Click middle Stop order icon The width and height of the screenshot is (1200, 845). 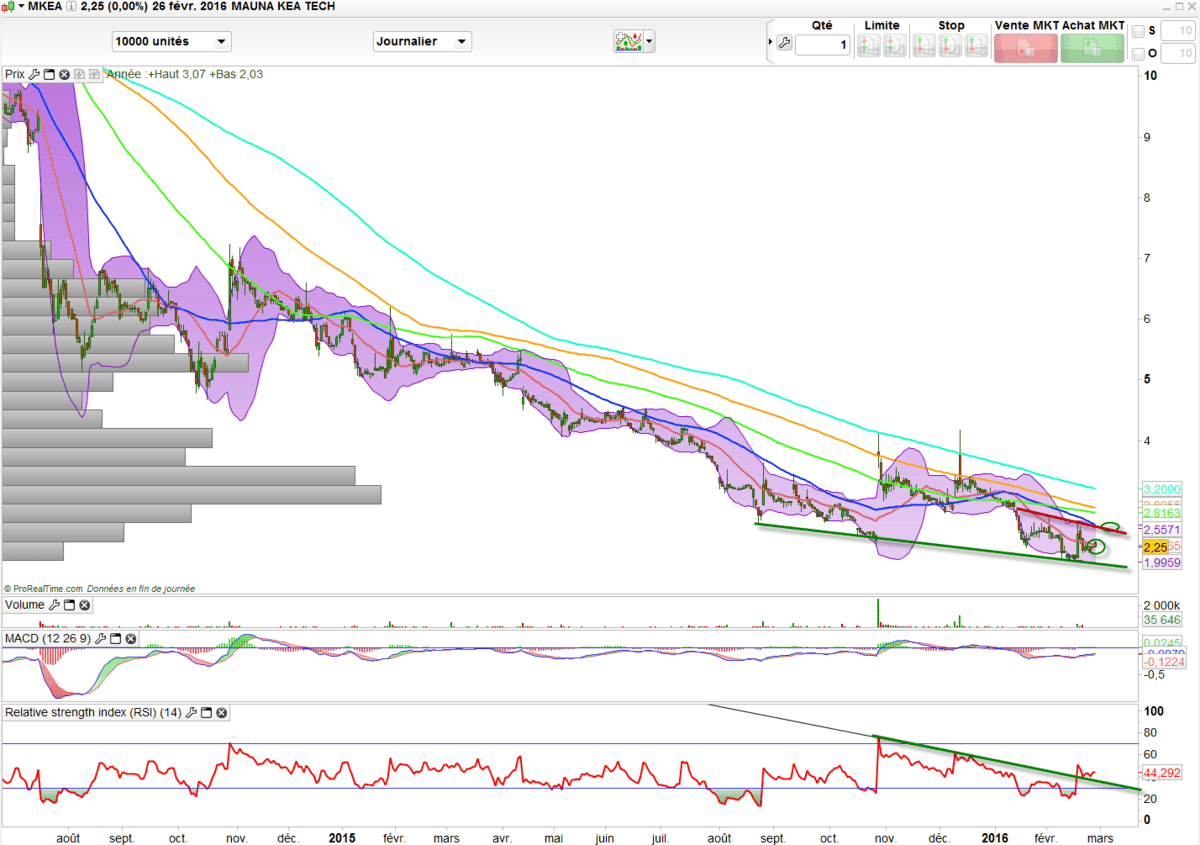[x=951, y=46]
